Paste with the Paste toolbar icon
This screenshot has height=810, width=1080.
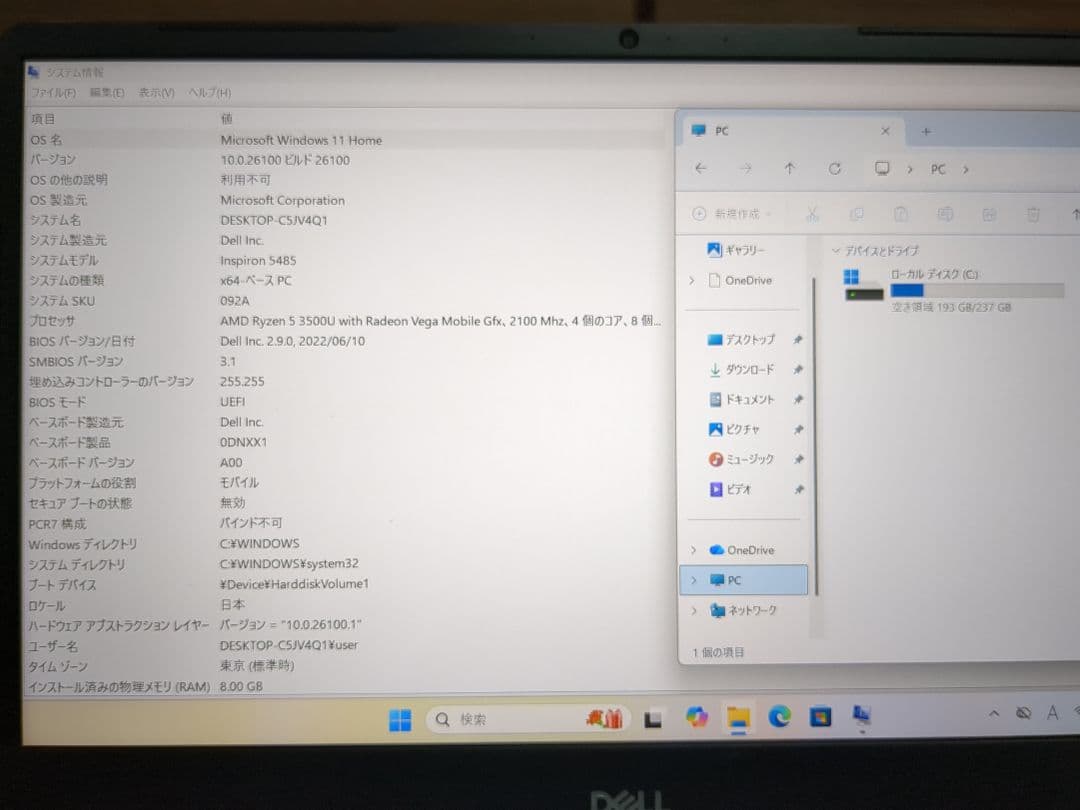click(901, 213)
